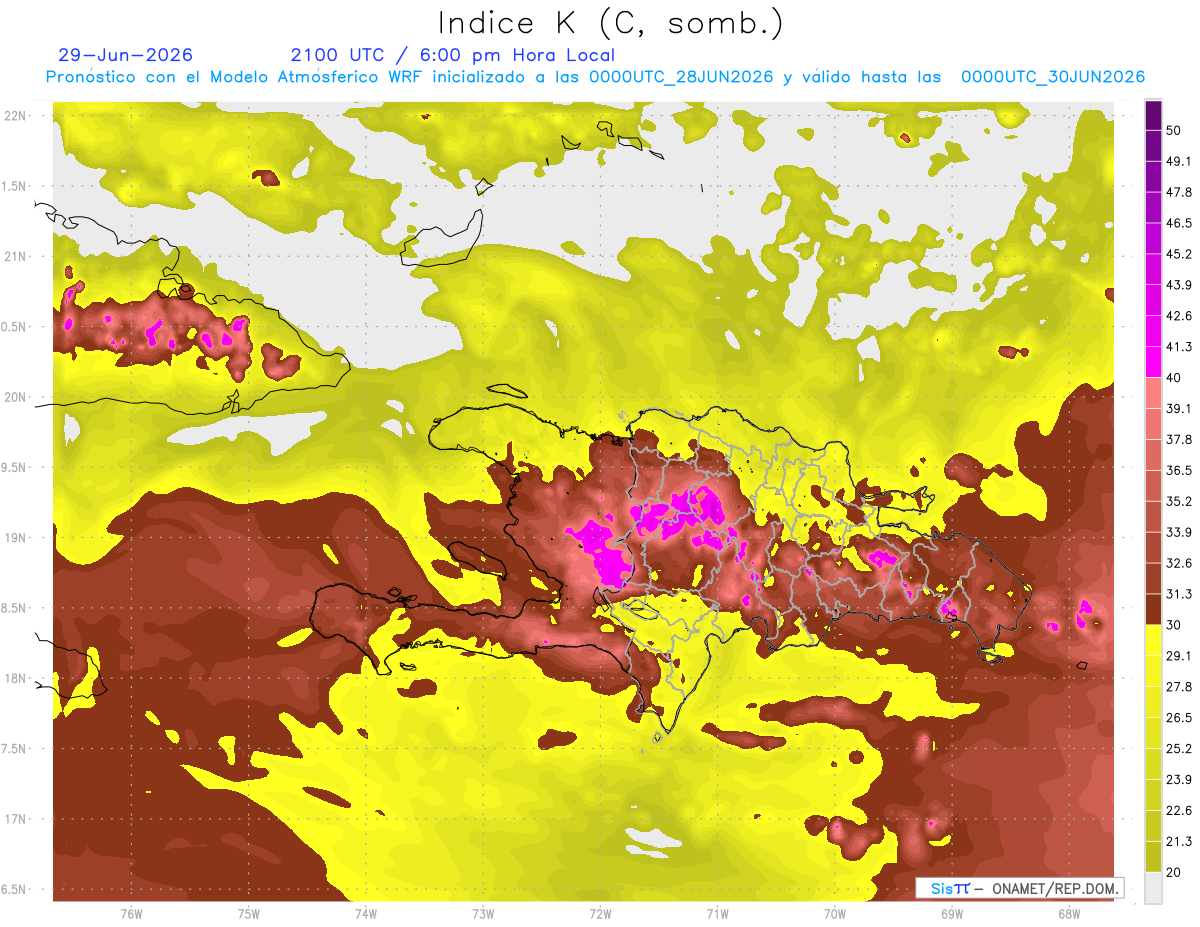Click the '18N' latitude axis label
1200x927 pixels.
pos(14,678)
